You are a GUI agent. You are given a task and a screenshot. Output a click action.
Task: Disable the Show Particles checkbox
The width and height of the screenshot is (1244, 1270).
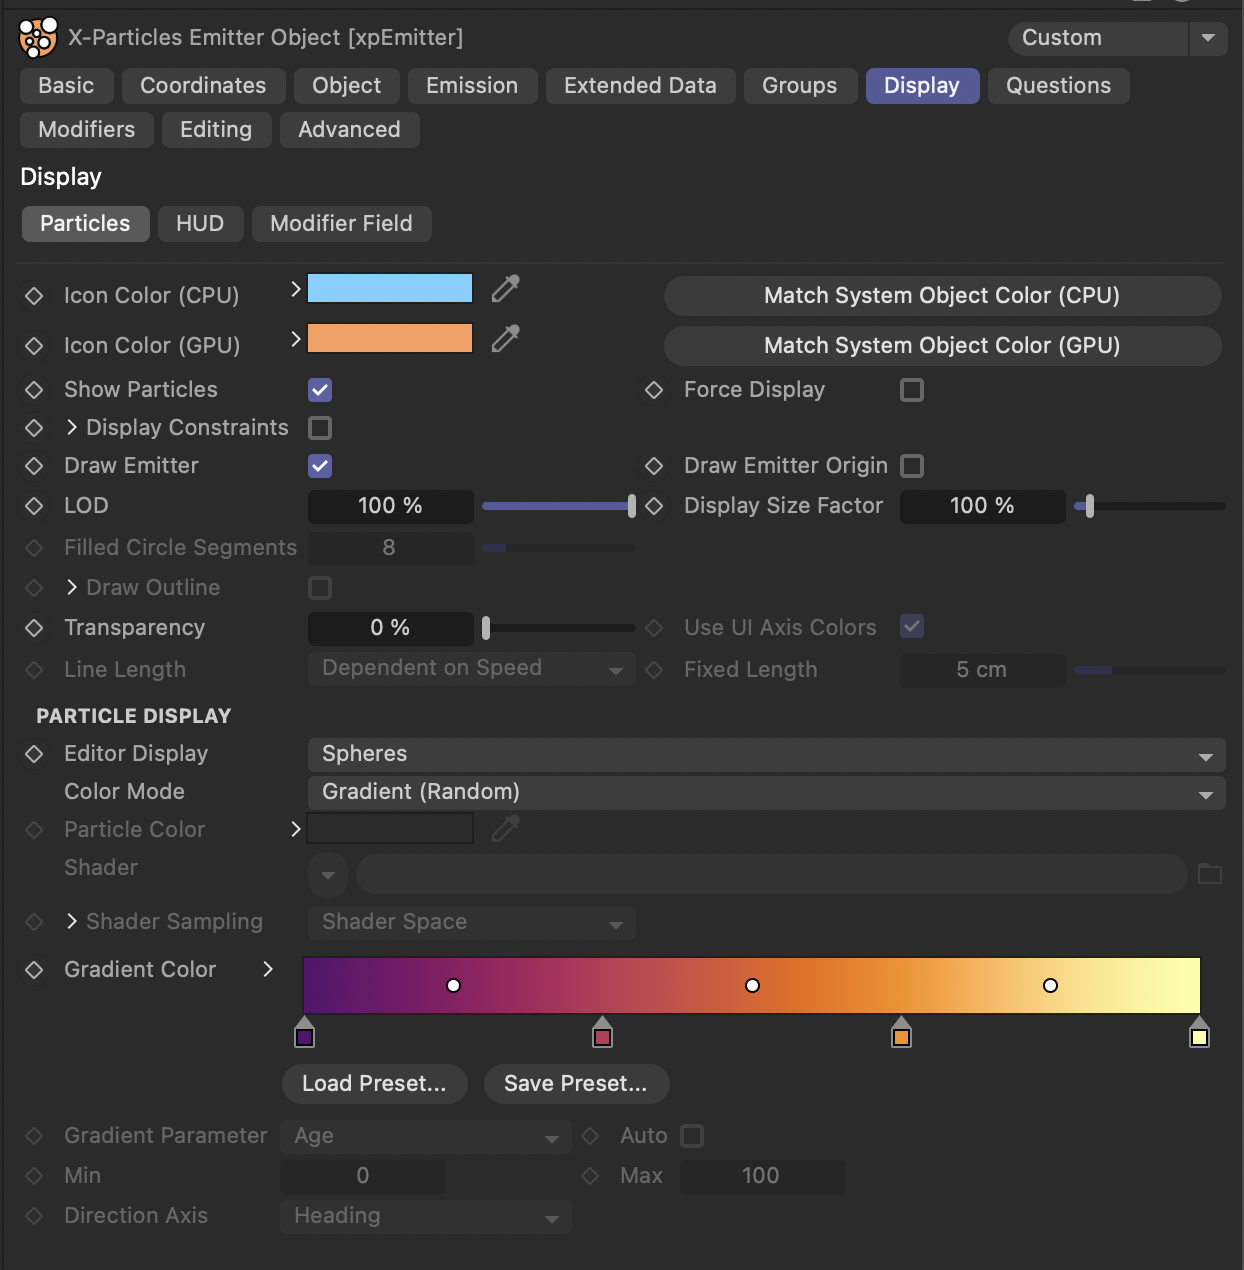320,390
